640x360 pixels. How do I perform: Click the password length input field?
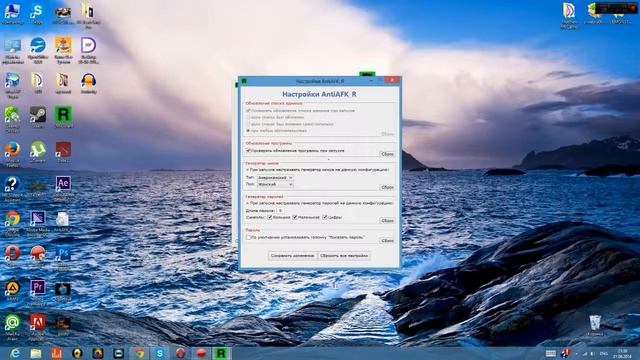pos(280,211)
